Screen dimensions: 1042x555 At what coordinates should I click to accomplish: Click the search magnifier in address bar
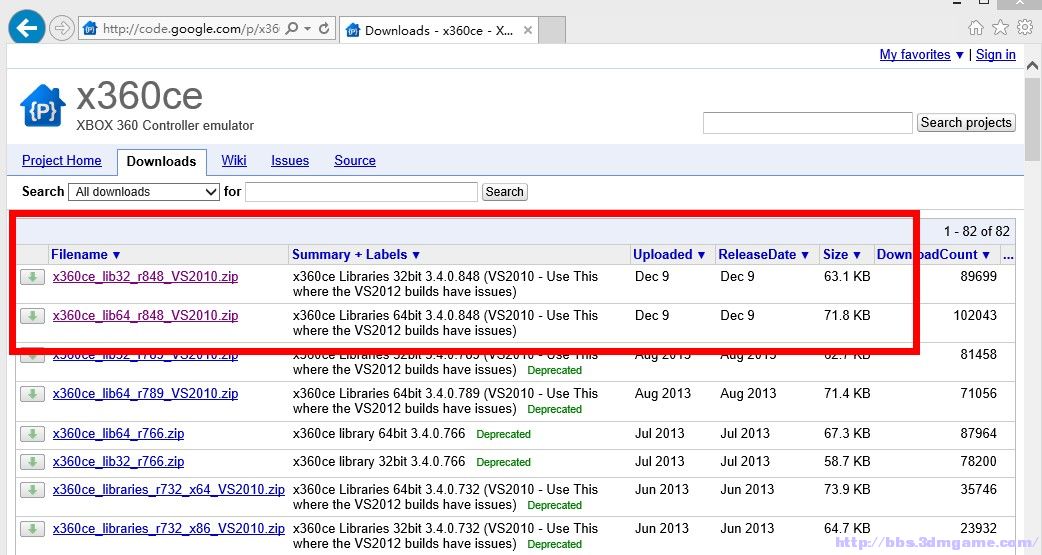coord(292,29)
